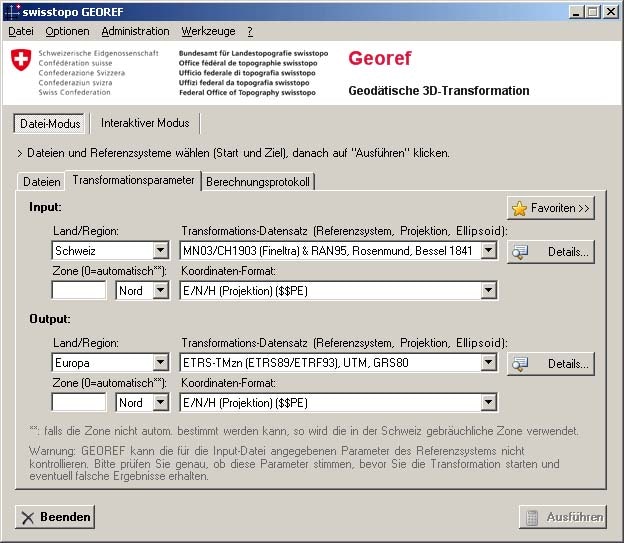Click the Output Zone text field
The height and width of the screenshot is (543, 624).
[x=79, y=402]
